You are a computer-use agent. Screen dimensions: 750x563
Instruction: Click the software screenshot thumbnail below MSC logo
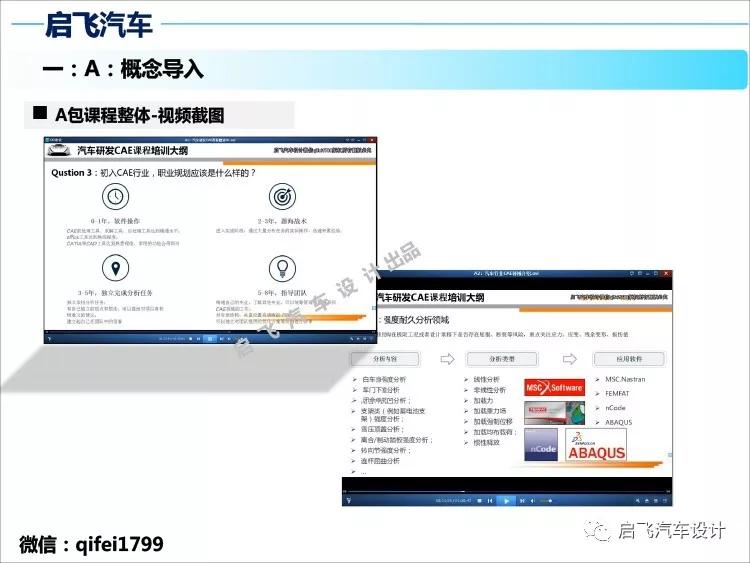coord(554,413)
